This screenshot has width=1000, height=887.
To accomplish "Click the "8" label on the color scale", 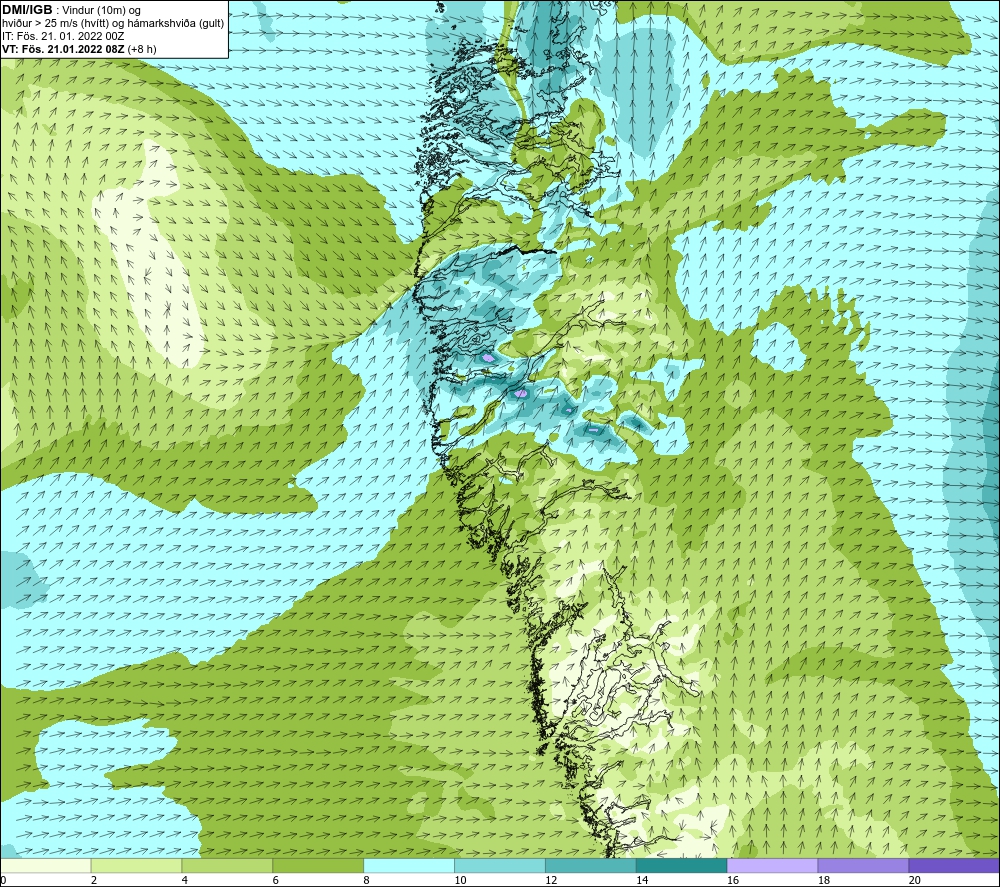I will [366, 881].
